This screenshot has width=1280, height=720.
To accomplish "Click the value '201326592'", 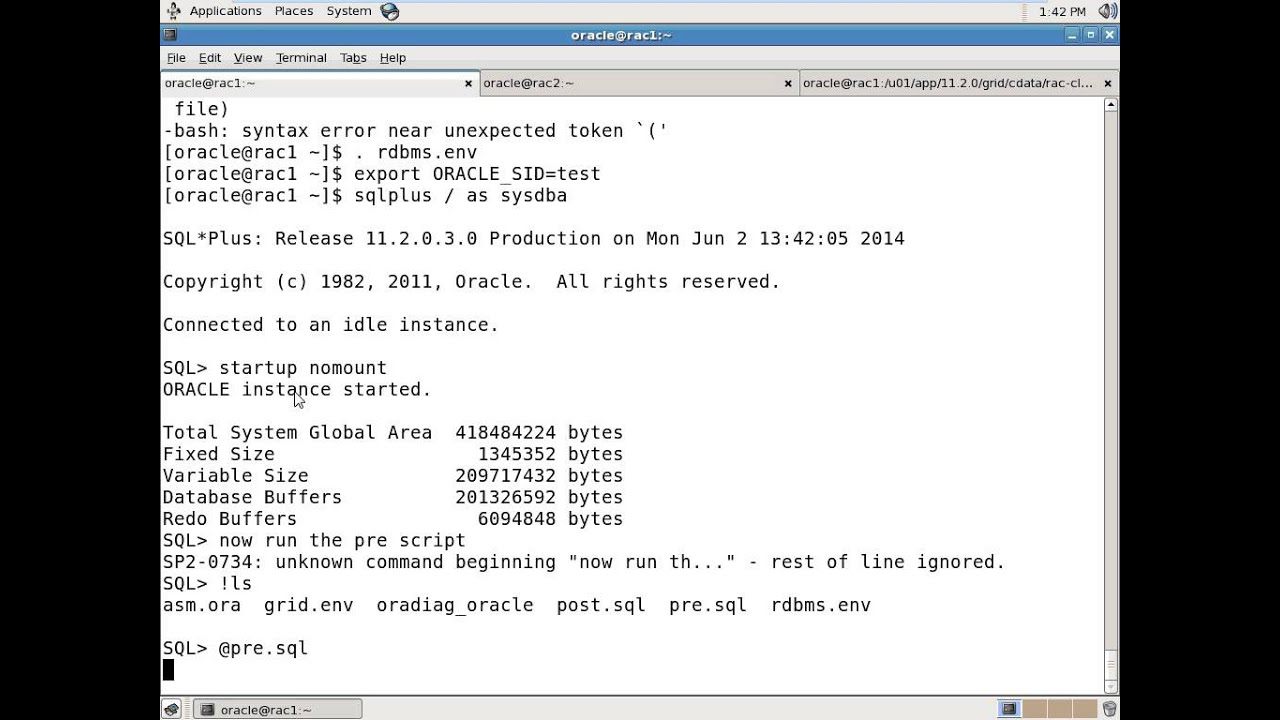I will pos(505,497).
